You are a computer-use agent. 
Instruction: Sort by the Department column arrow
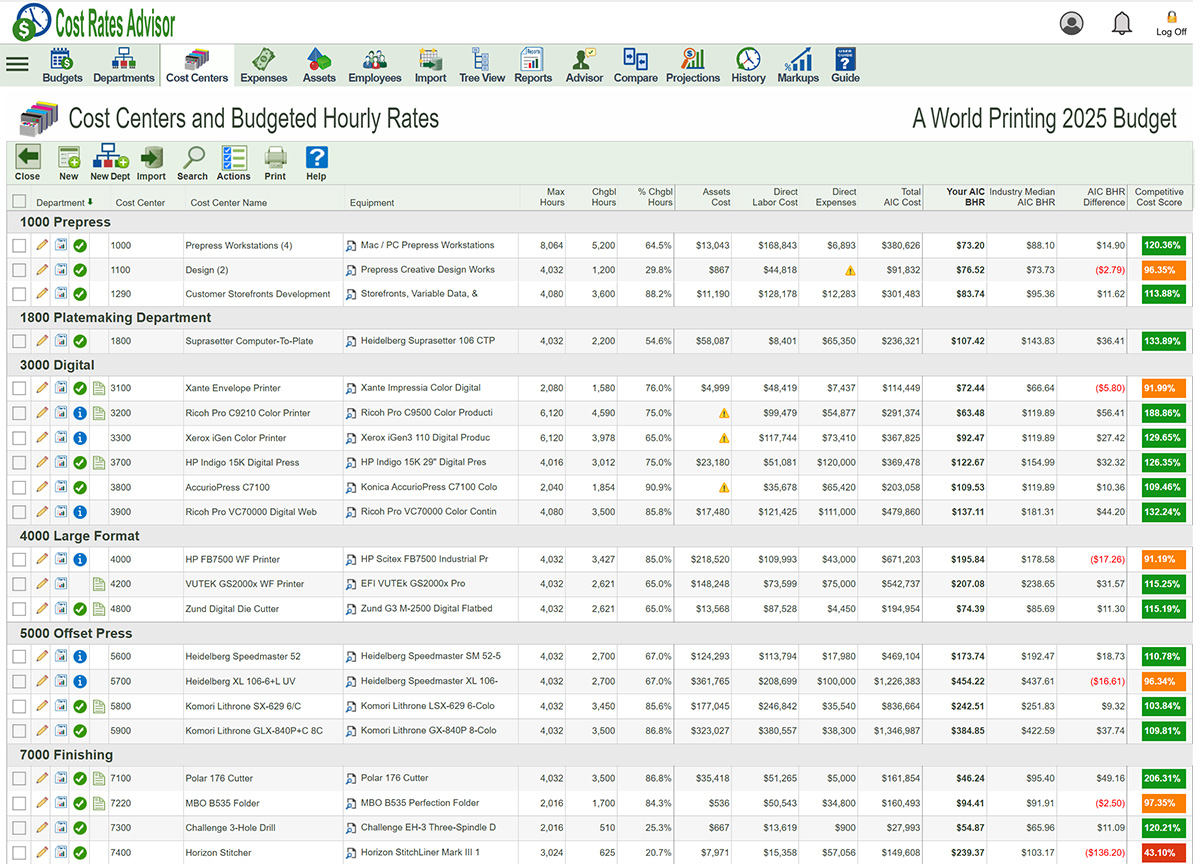coord(90,202)
